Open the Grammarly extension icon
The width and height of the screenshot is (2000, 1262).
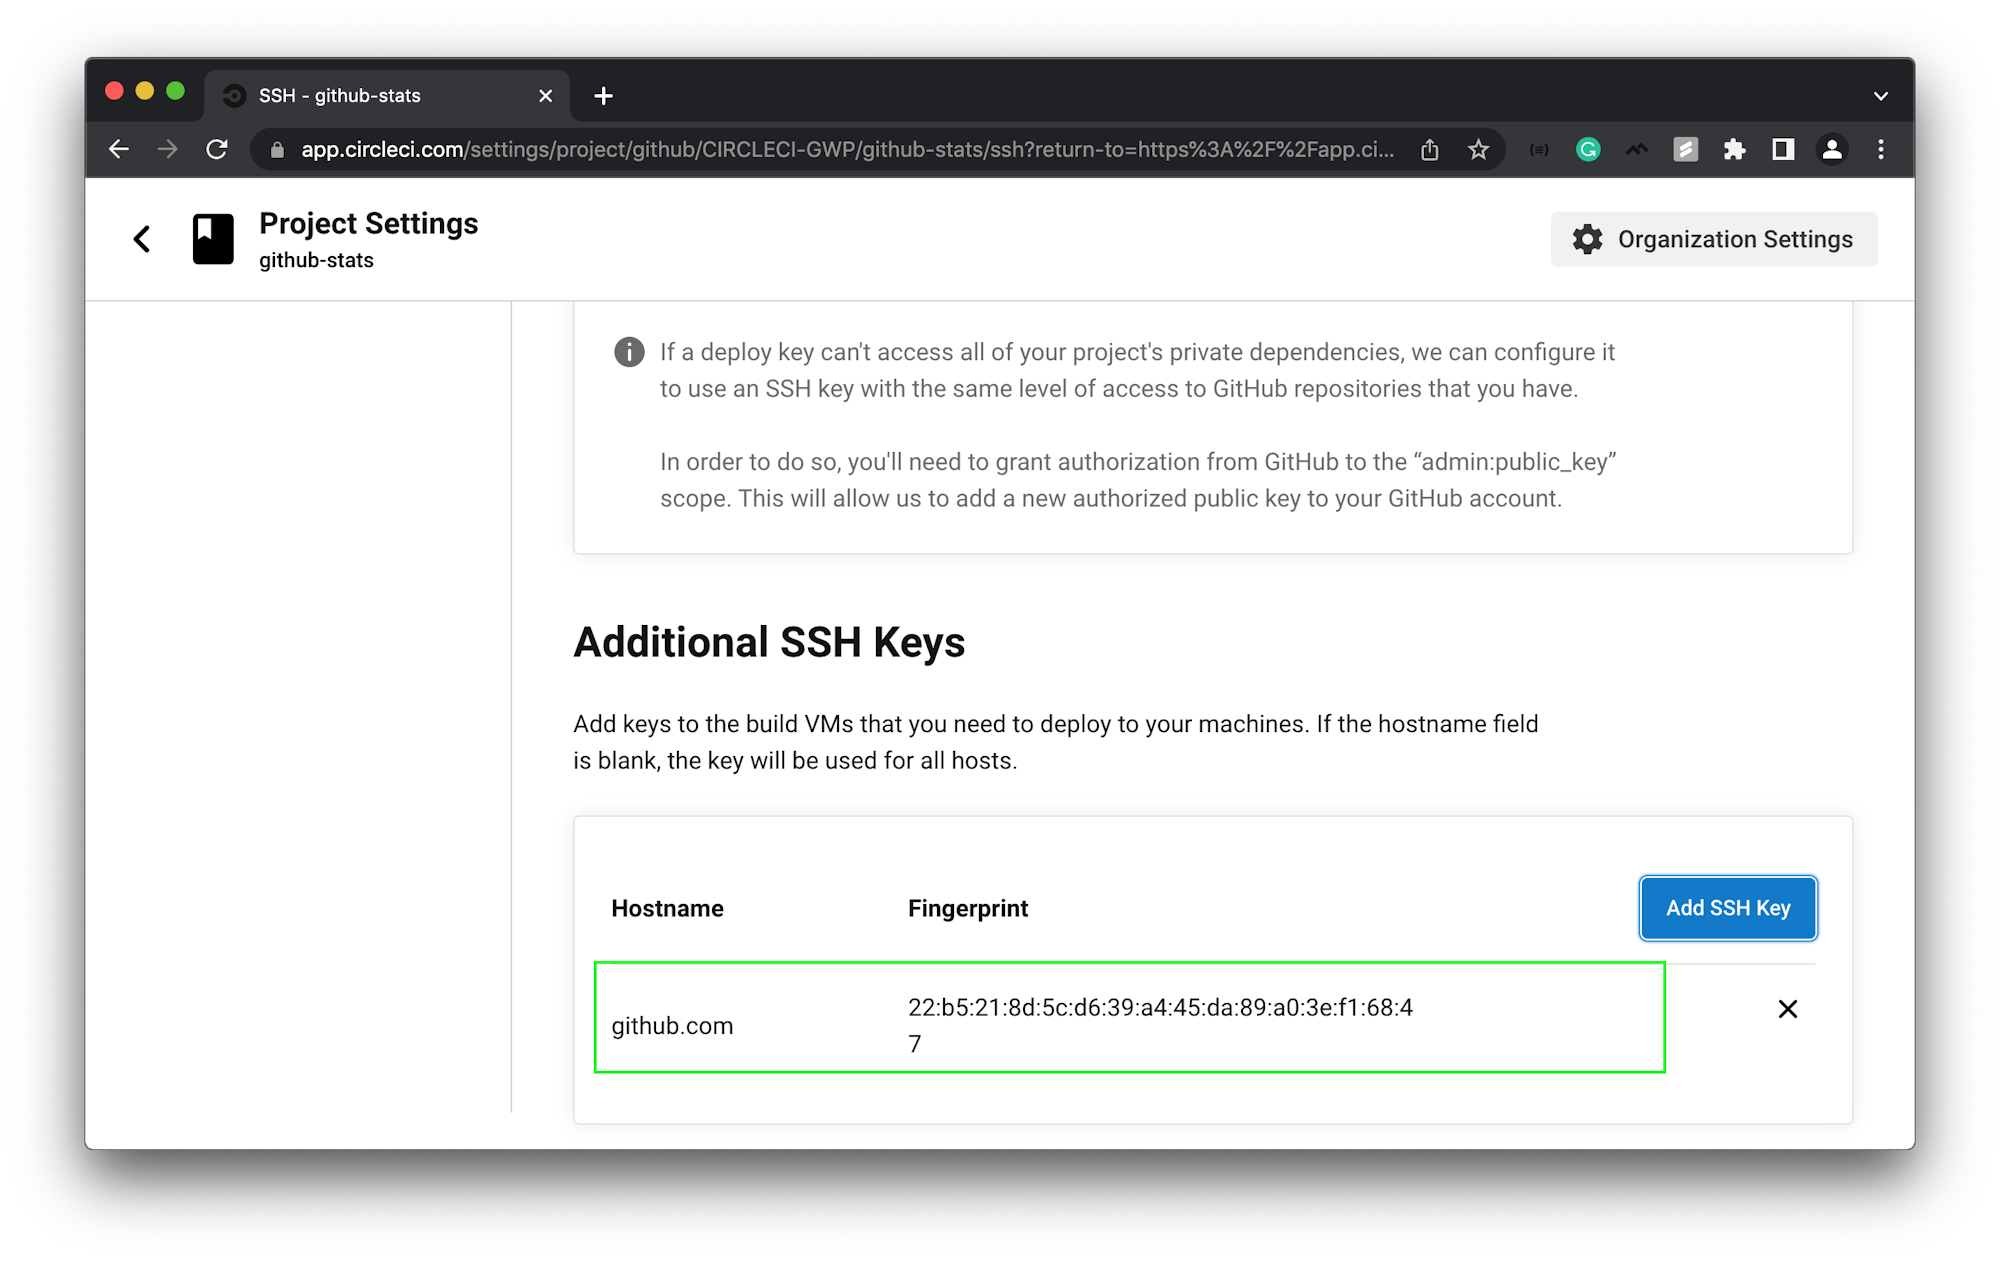(x=1588, y=149)
